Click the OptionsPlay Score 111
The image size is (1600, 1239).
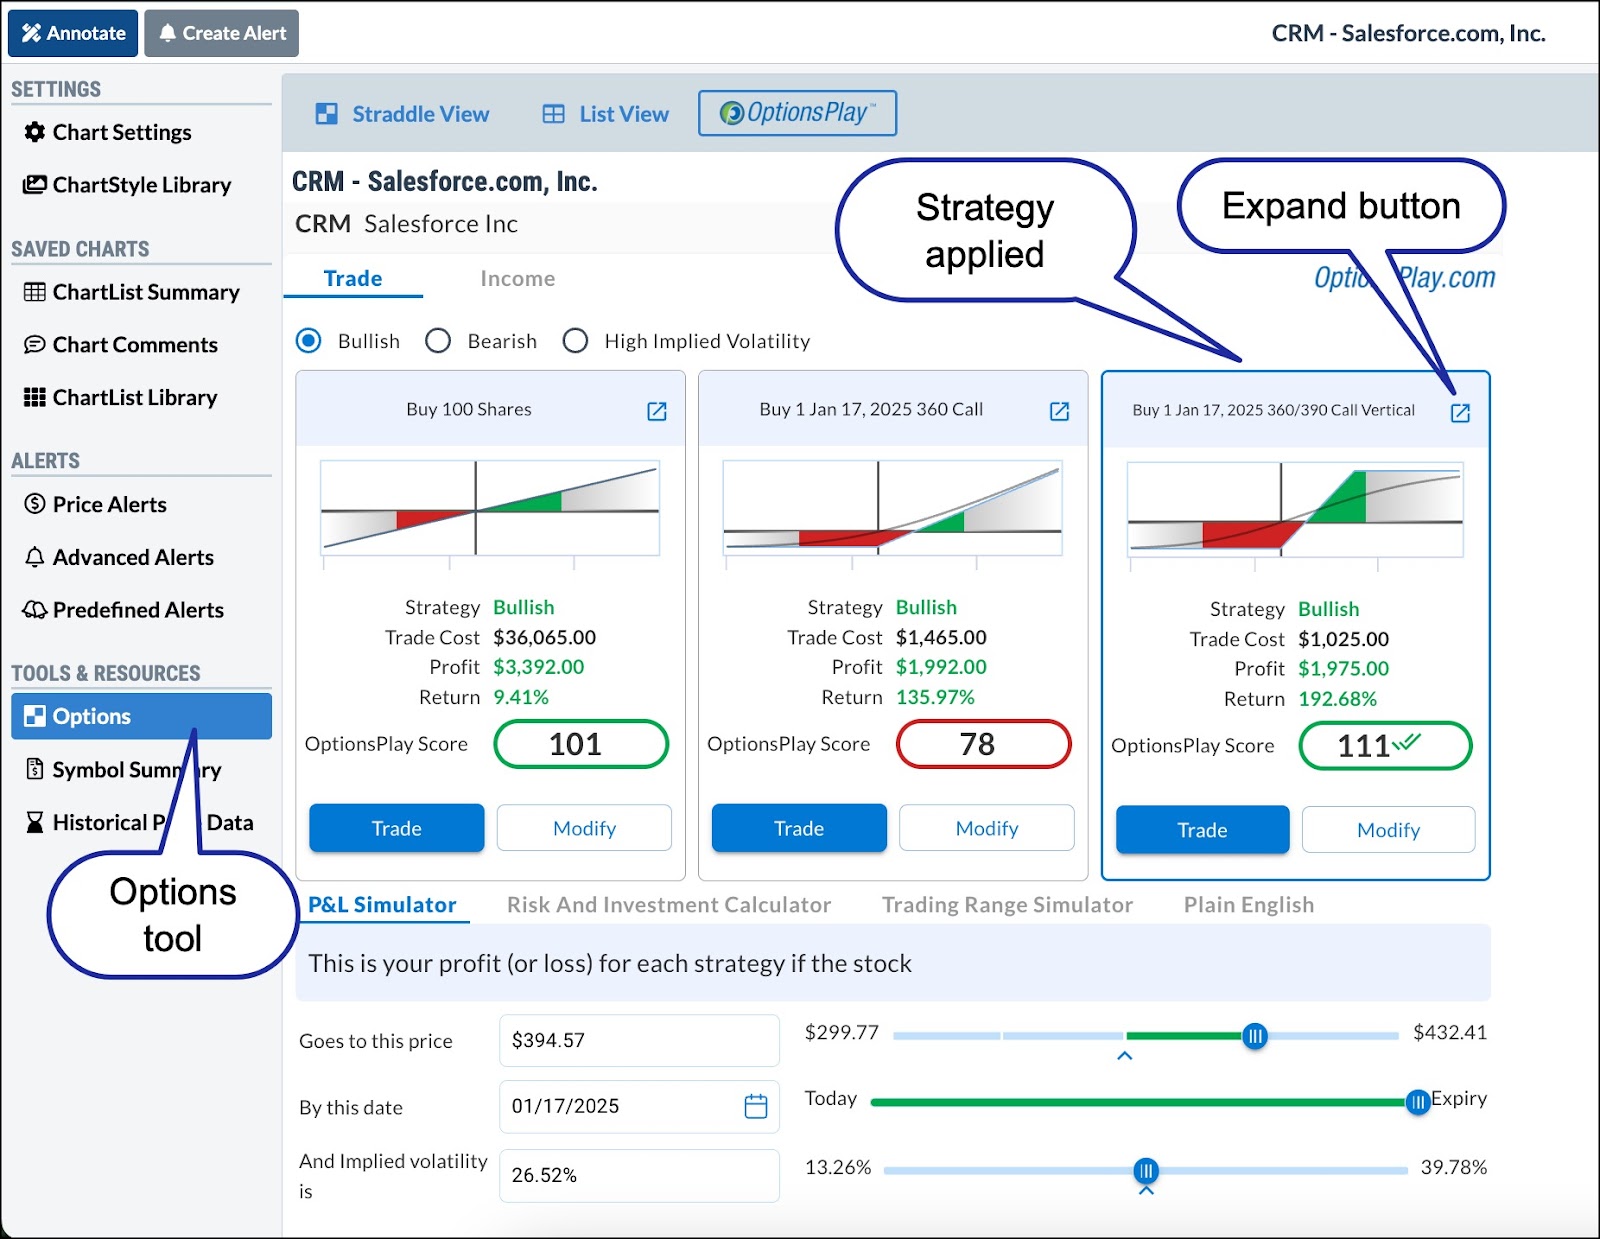tap(1385, 746)
